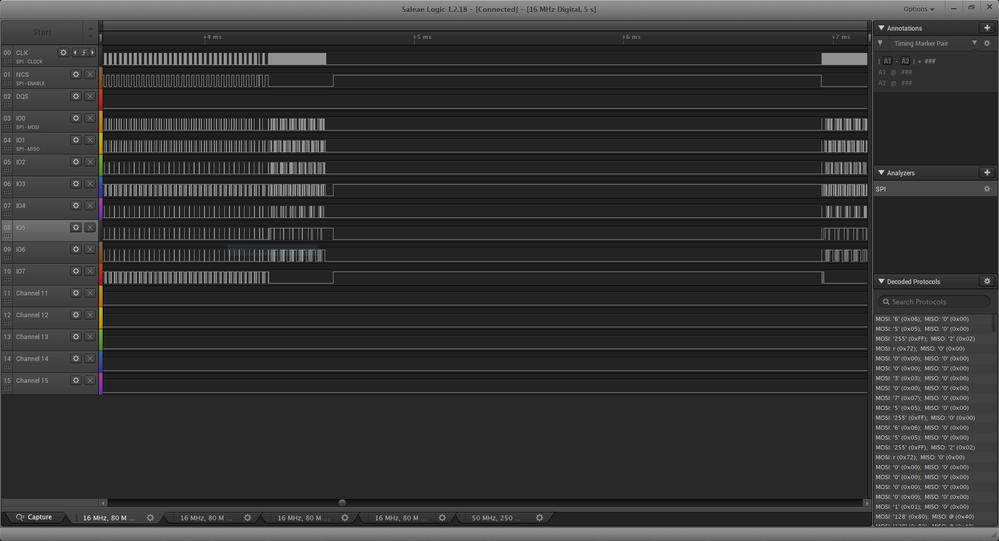
Task: Open gear on first 16 MHz tab
Action: [x=150, y=518]
